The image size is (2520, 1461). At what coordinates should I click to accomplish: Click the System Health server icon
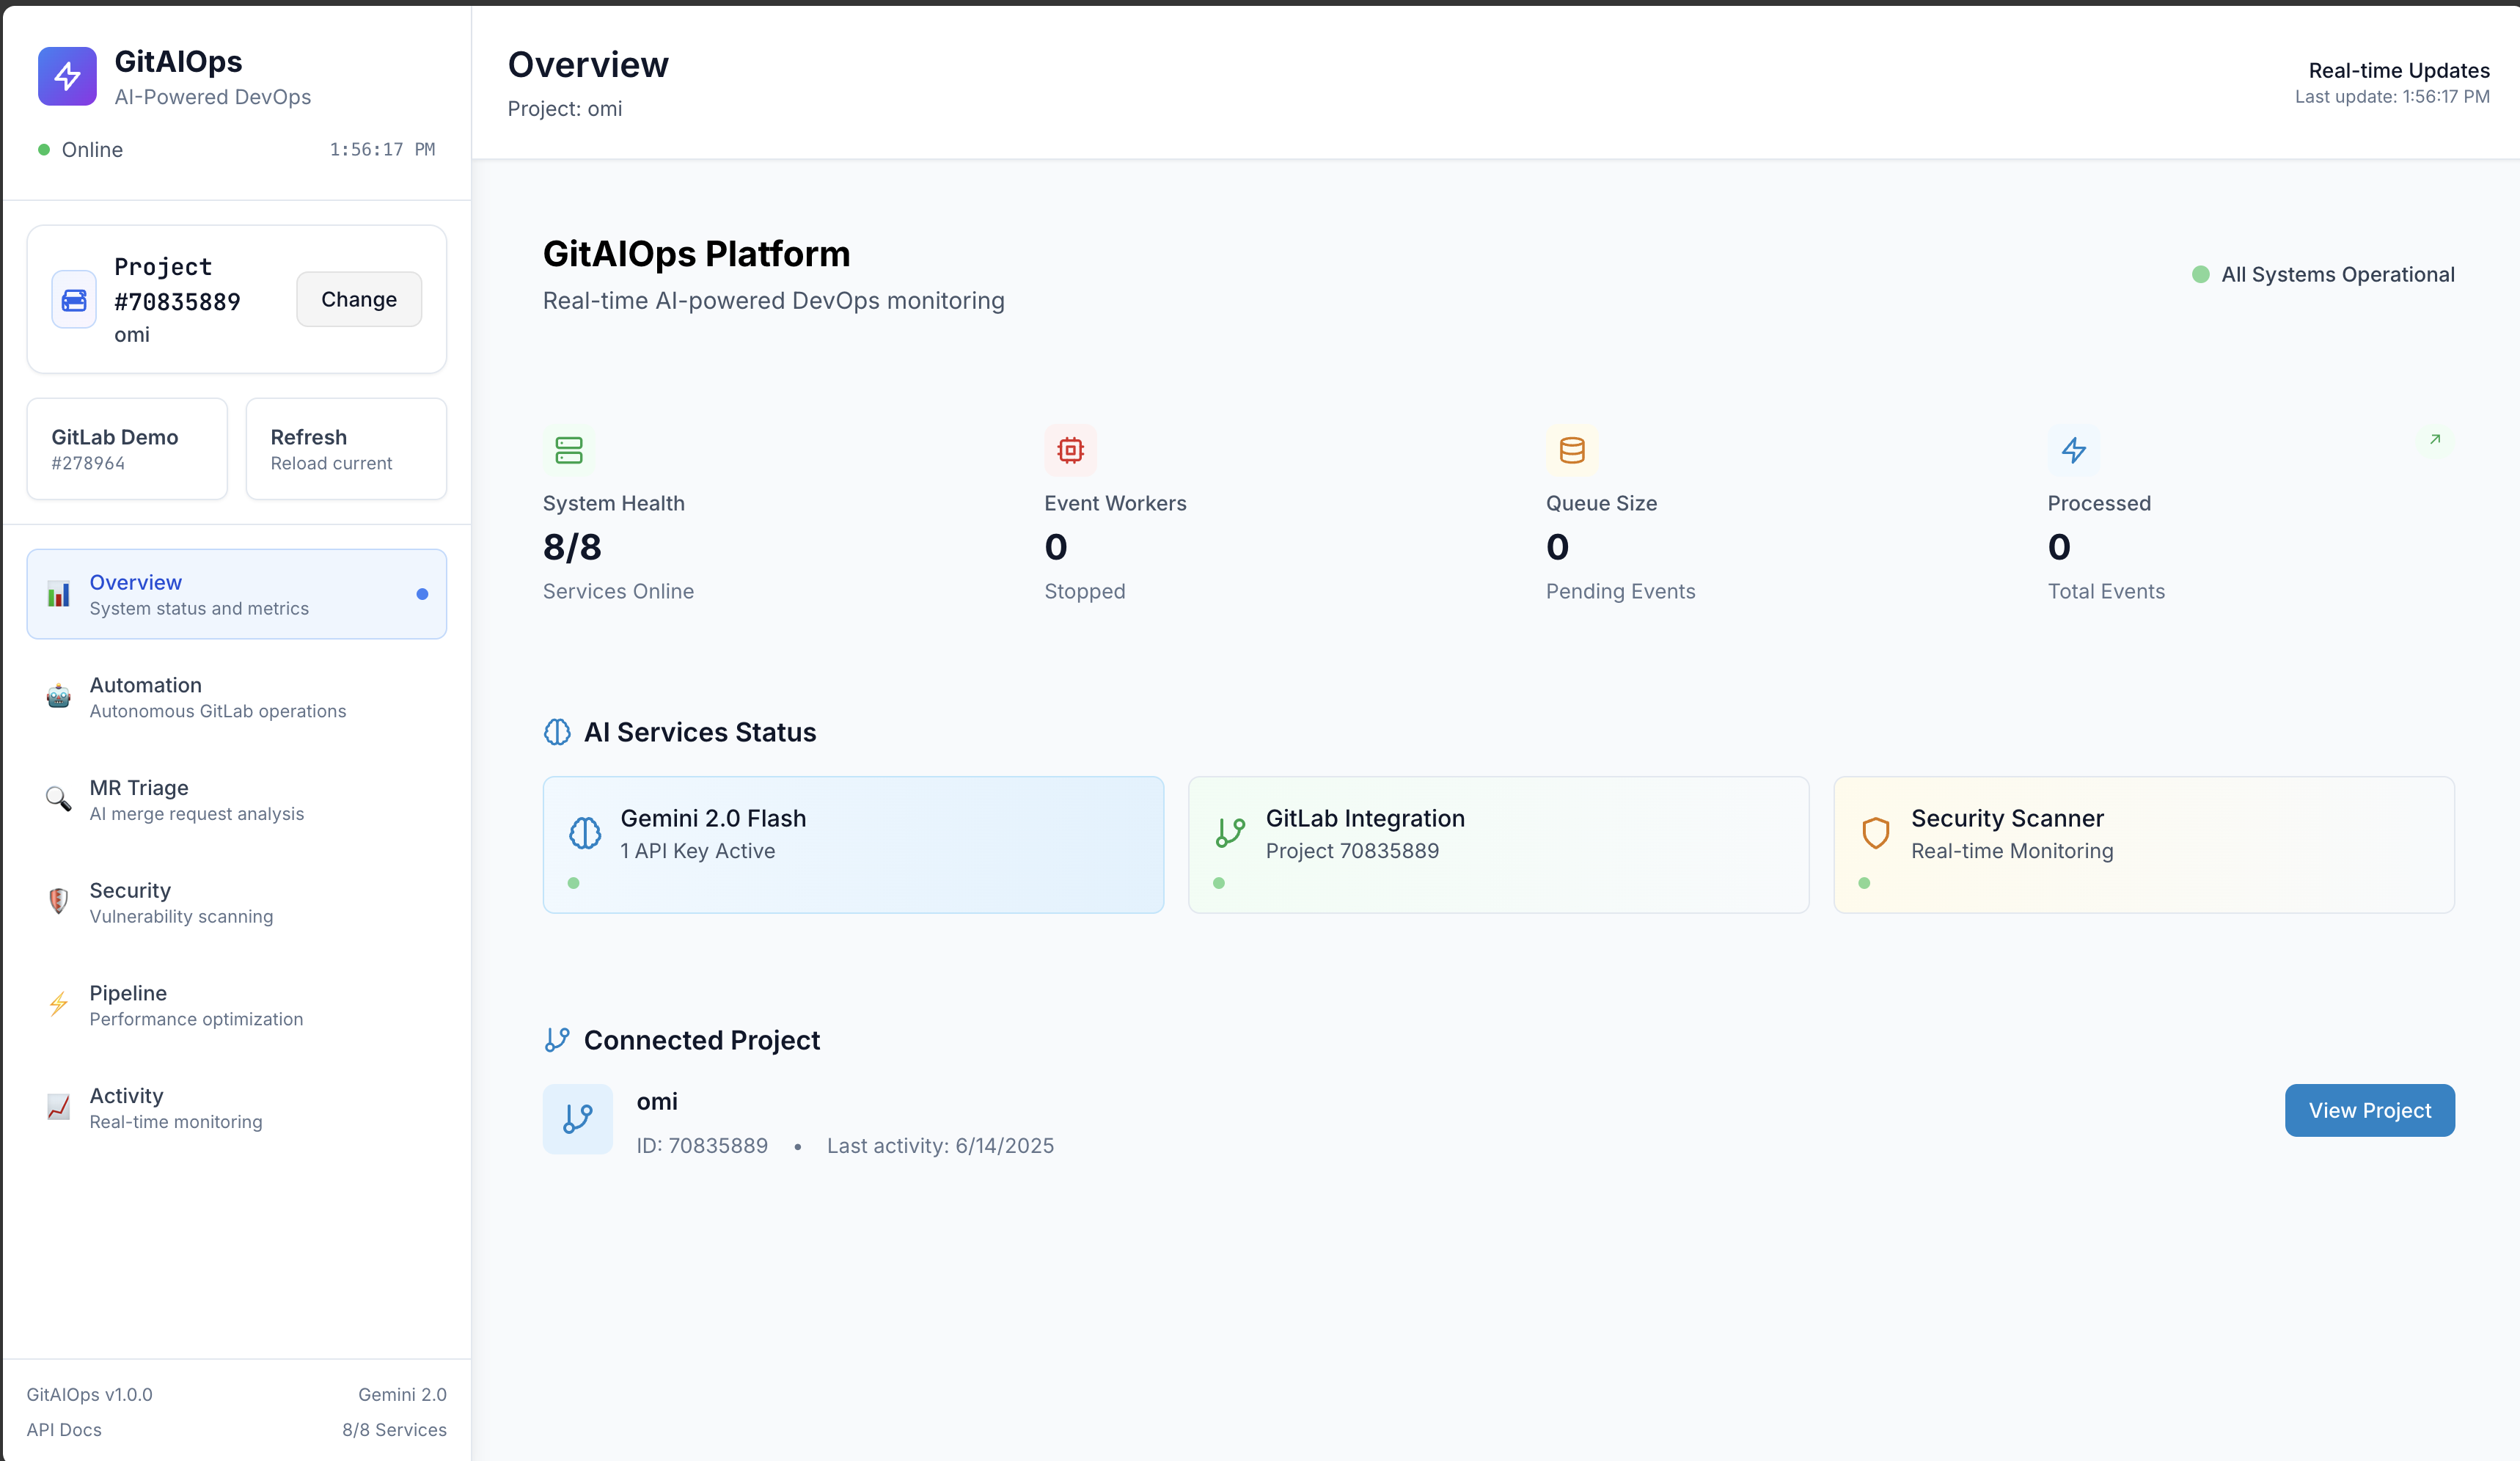click(x=568, y=450)
